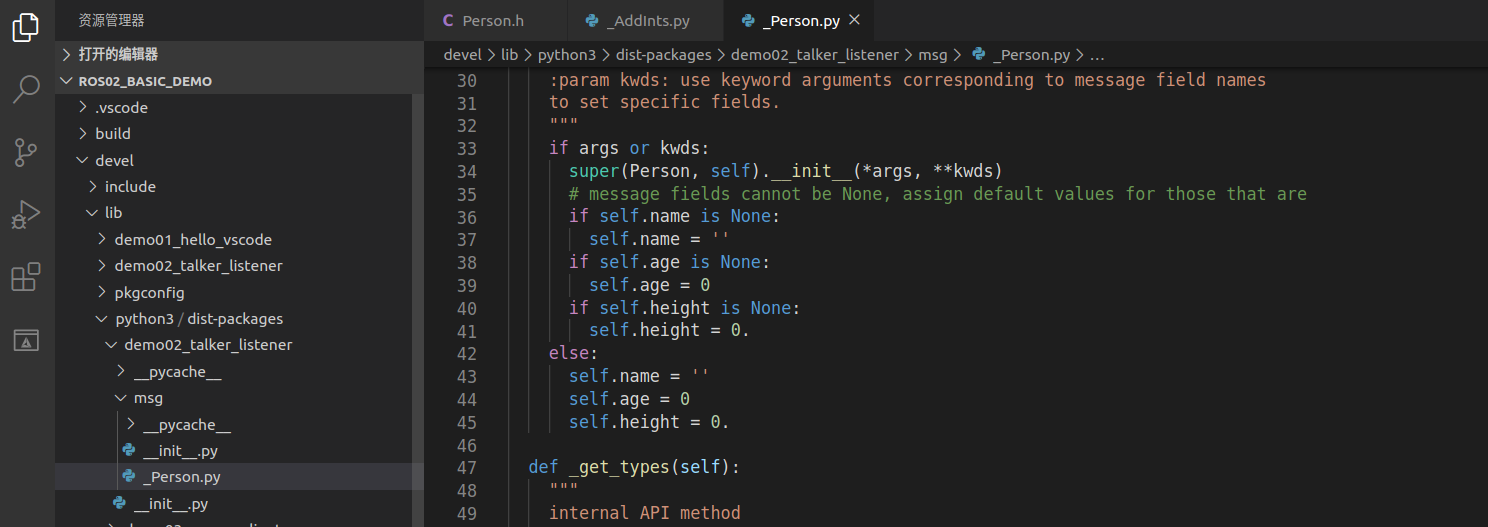Expand the demo01_hello_vscode folder
The width and height of the screenshot is (1488, 527).
click(193, 239)
